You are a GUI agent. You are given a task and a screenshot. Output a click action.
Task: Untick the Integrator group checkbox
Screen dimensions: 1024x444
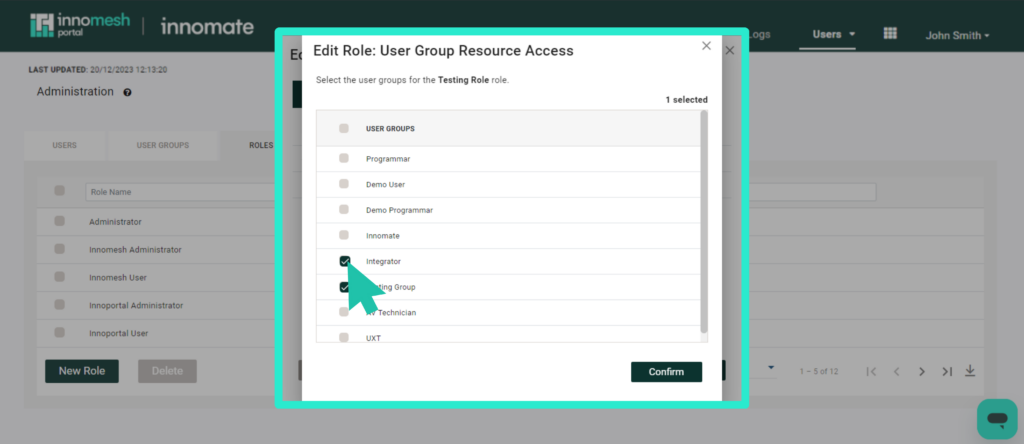tap(344, 261)
